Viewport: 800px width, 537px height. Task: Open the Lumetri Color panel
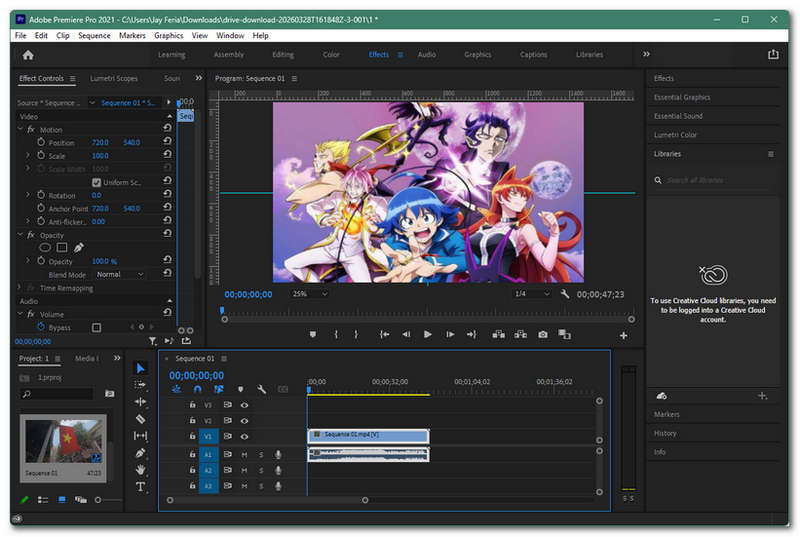pyautogui.click(x=676, y=135)
